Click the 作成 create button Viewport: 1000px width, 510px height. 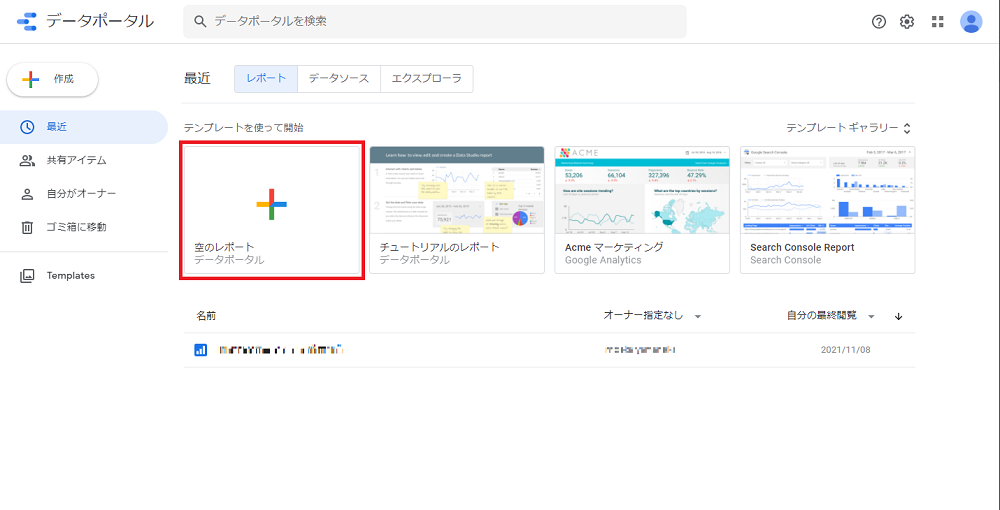coord(52,79)
